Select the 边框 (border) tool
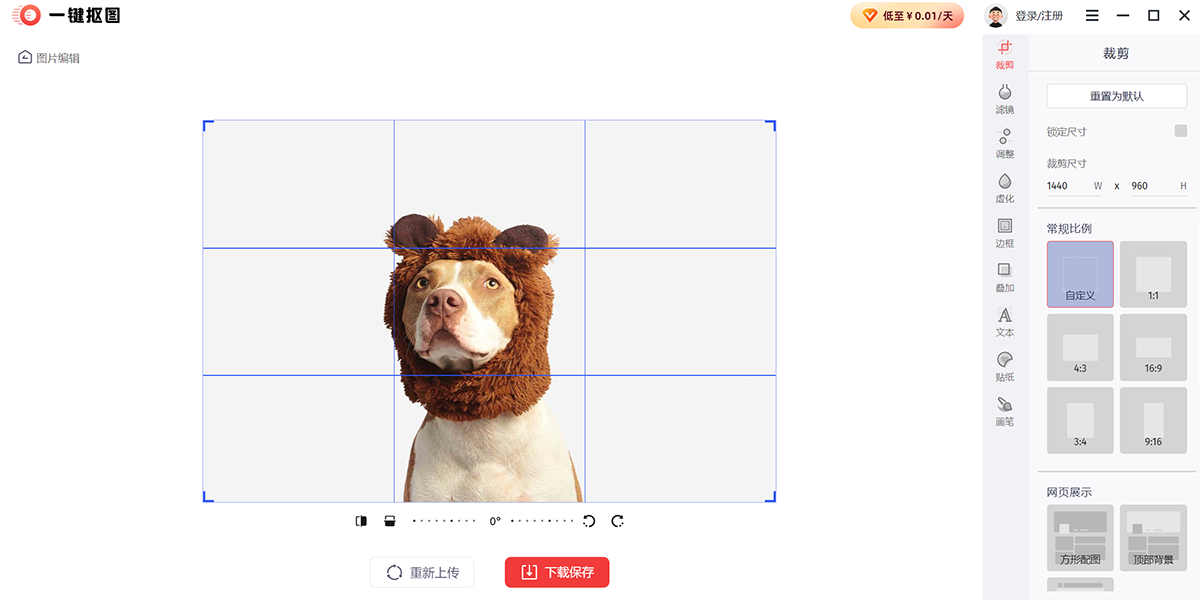The image size is (1200, 600). pos(1004,232)
